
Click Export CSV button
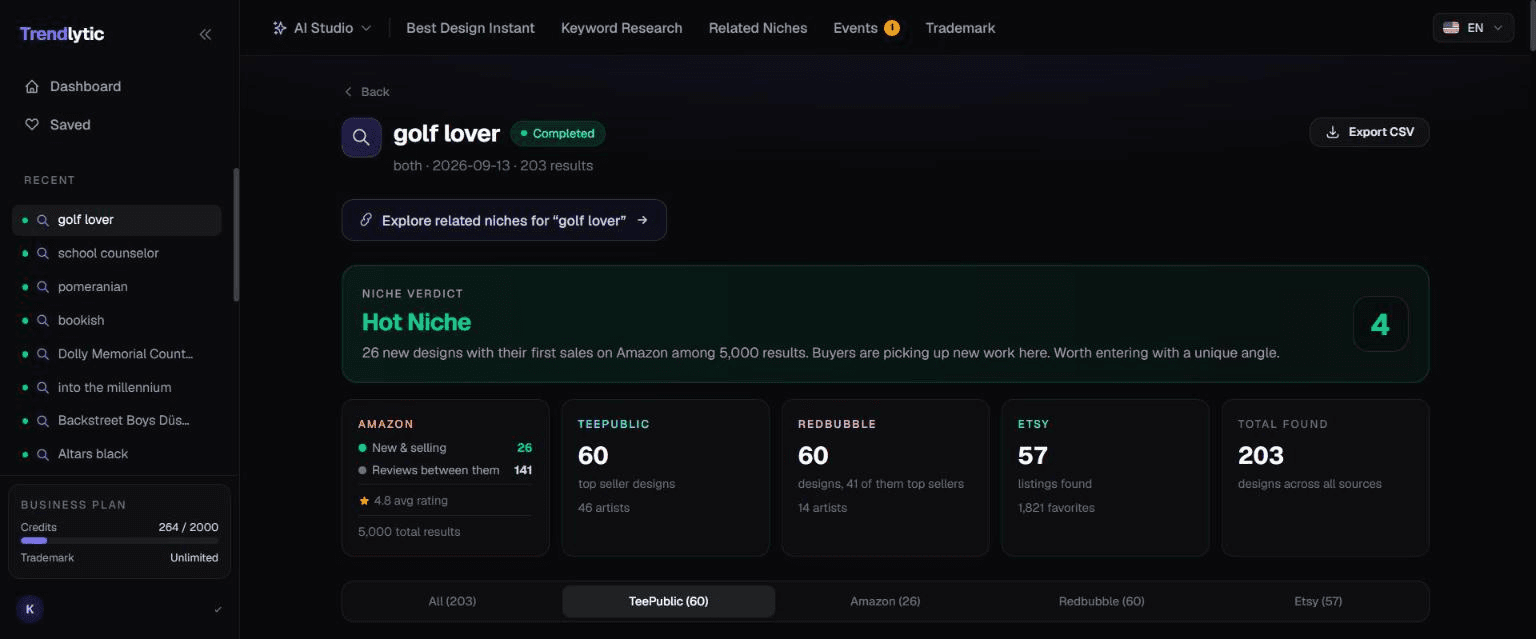(x=1369, y=132)
